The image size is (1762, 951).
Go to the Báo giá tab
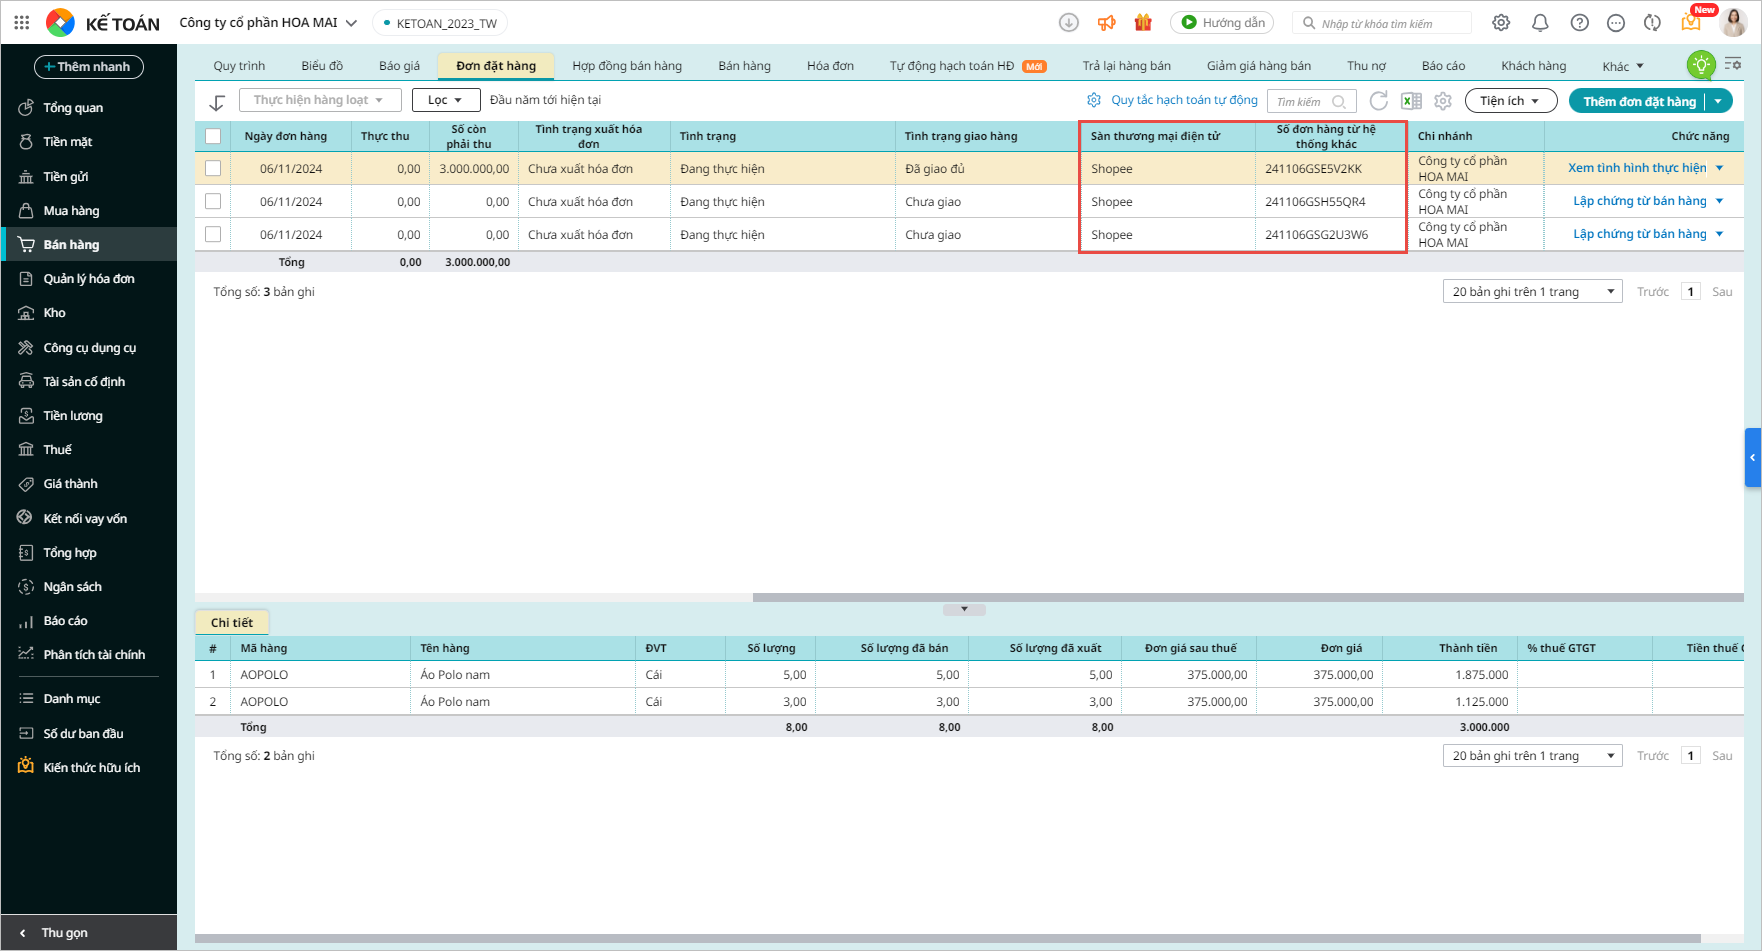pyautogui.click(x=399, y=66)
